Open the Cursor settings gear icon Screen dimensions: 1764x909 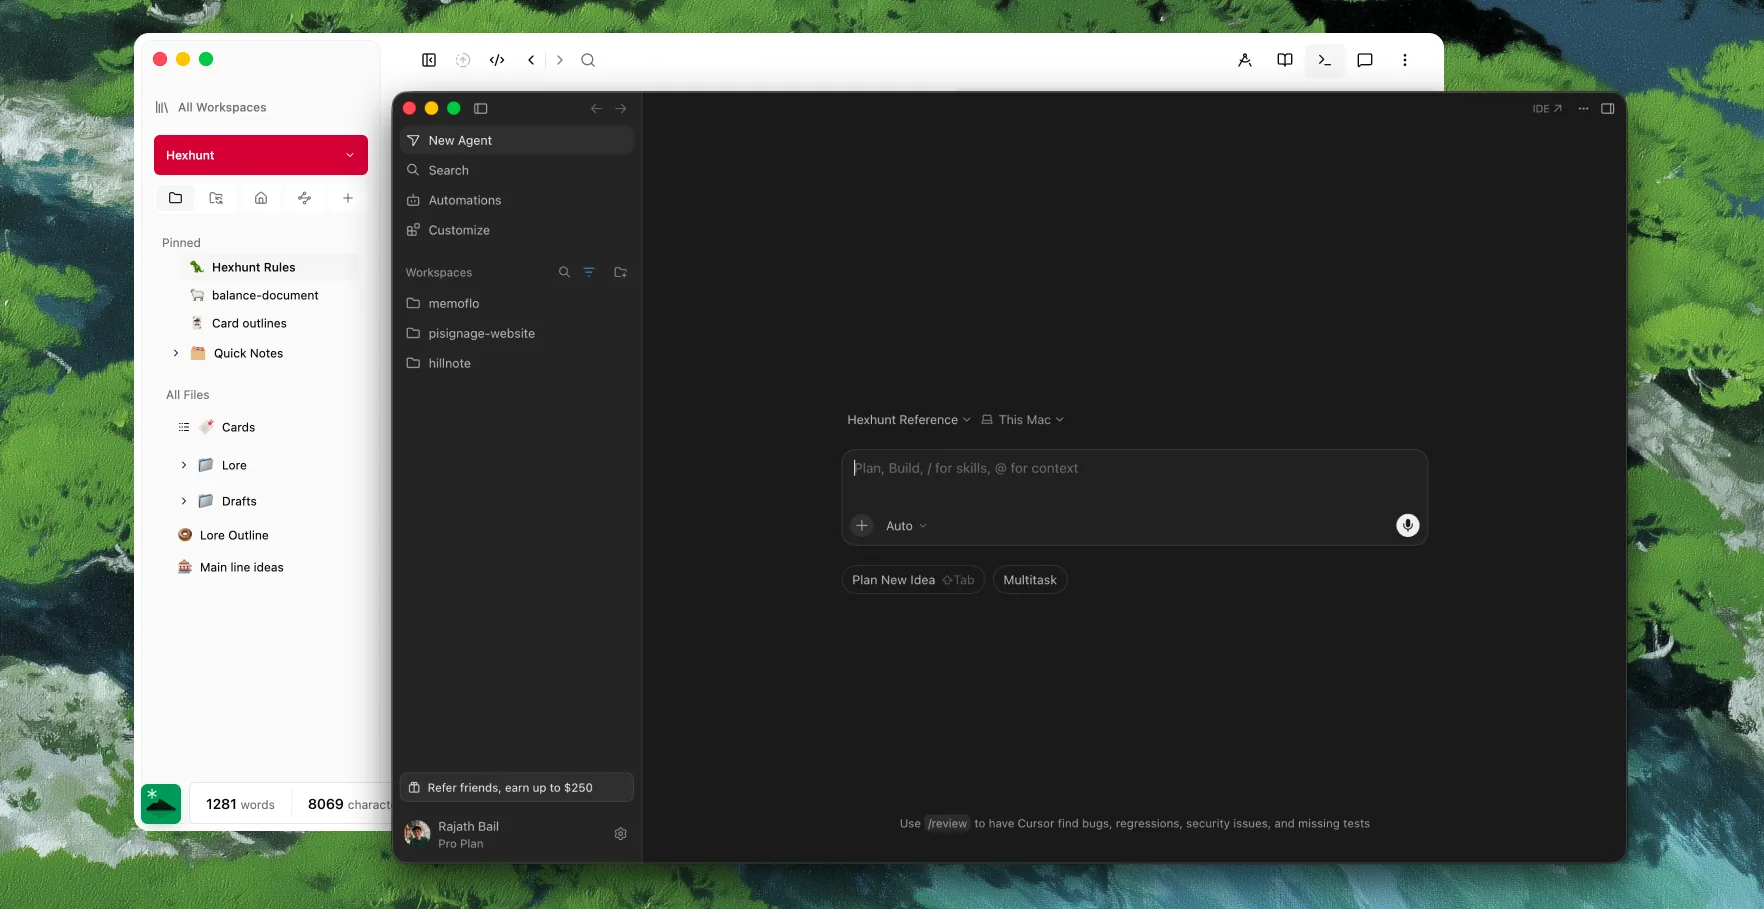click(621, 834)
